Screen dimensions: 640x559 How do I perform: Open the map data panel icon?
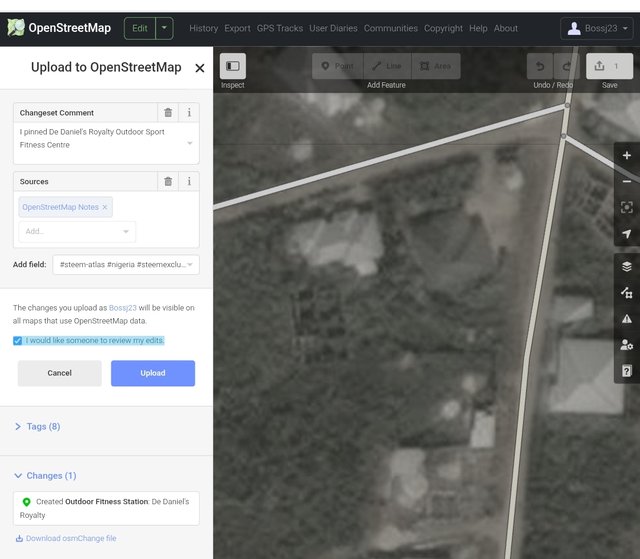point(627,293)
